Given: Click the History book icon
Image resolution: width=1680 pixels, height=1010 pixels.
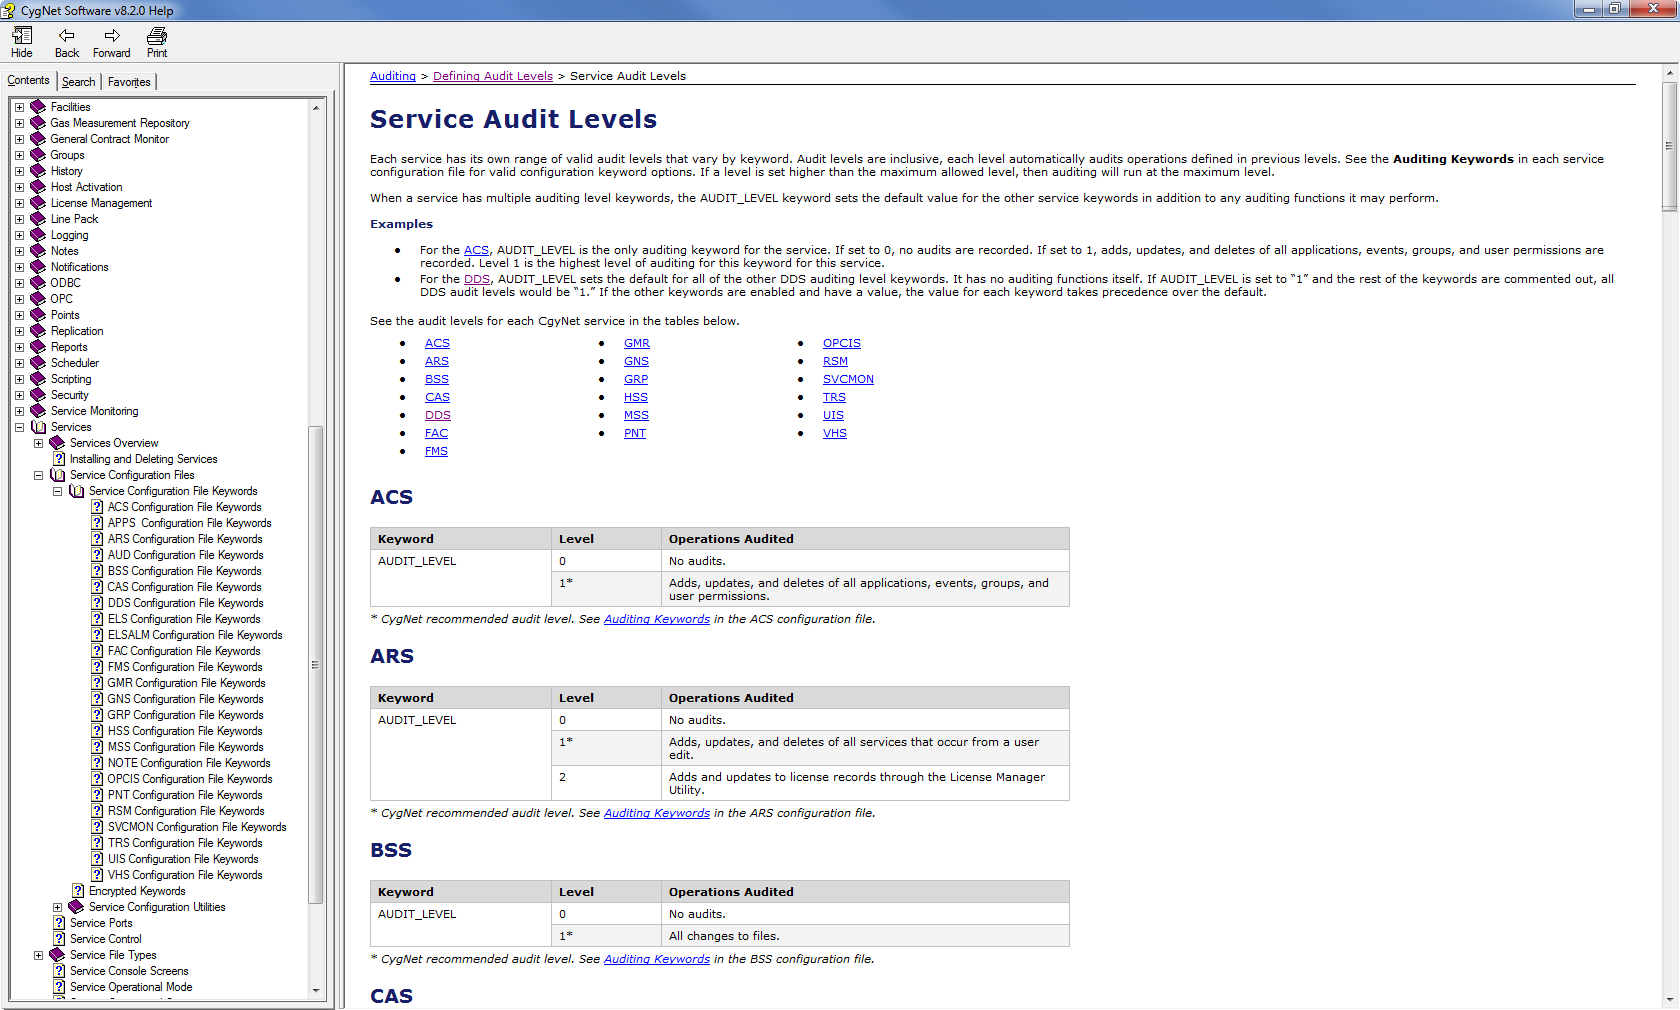Looking at the screenshot, I should pos(39,171).
